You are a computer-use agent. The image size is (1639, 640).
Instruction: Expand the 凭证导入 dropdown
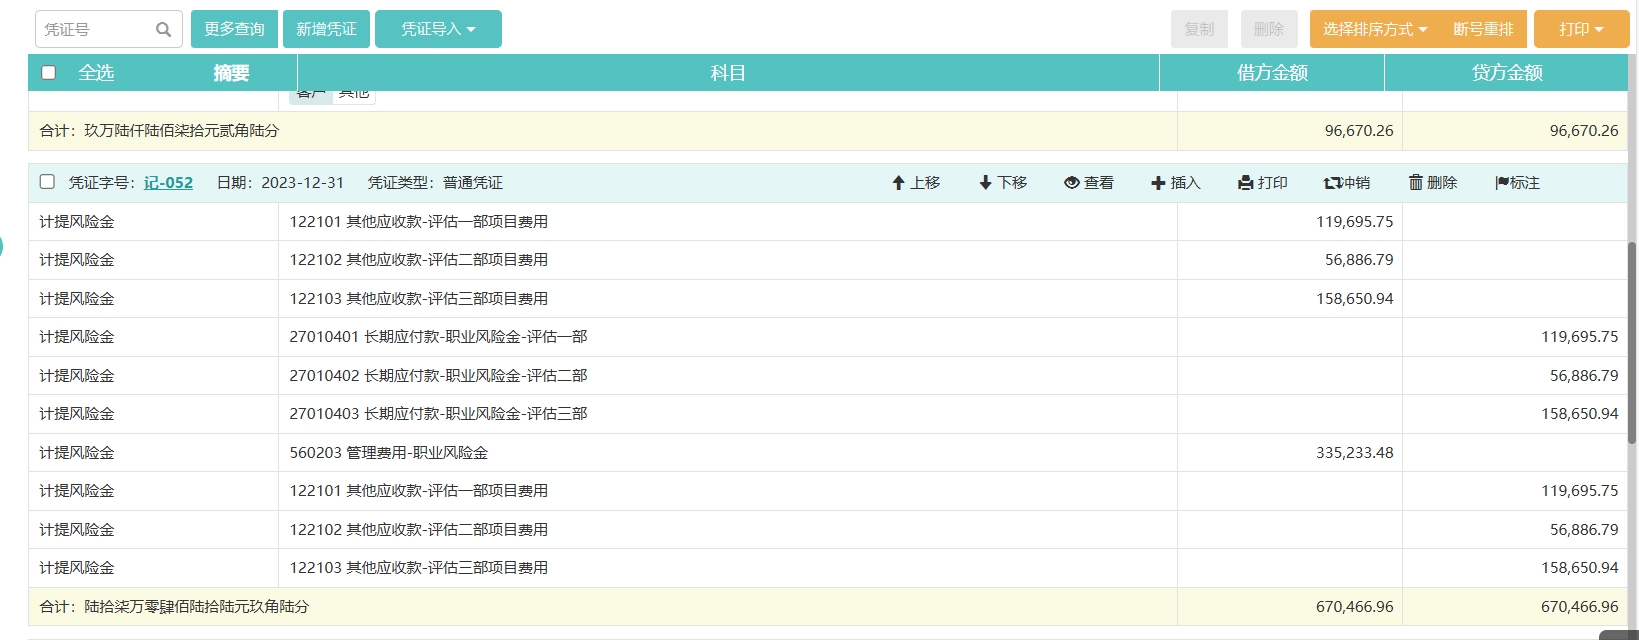coord(438,30)
